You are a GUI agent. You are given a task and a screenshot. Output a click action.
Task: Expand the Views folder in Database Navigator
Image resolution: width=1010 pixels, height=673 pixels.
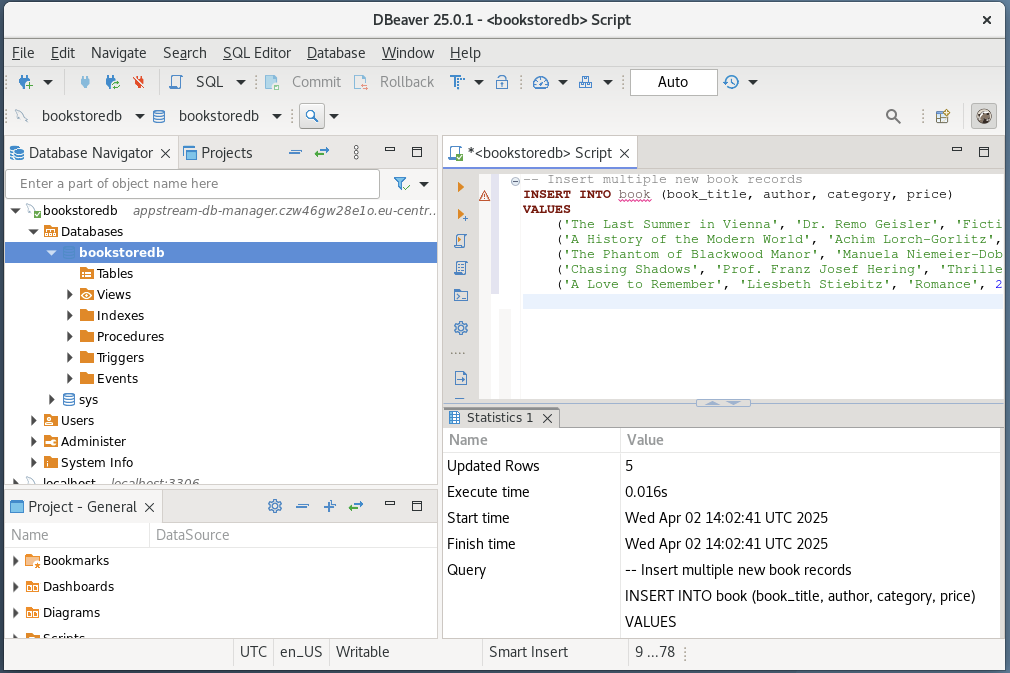pos(68,294)
